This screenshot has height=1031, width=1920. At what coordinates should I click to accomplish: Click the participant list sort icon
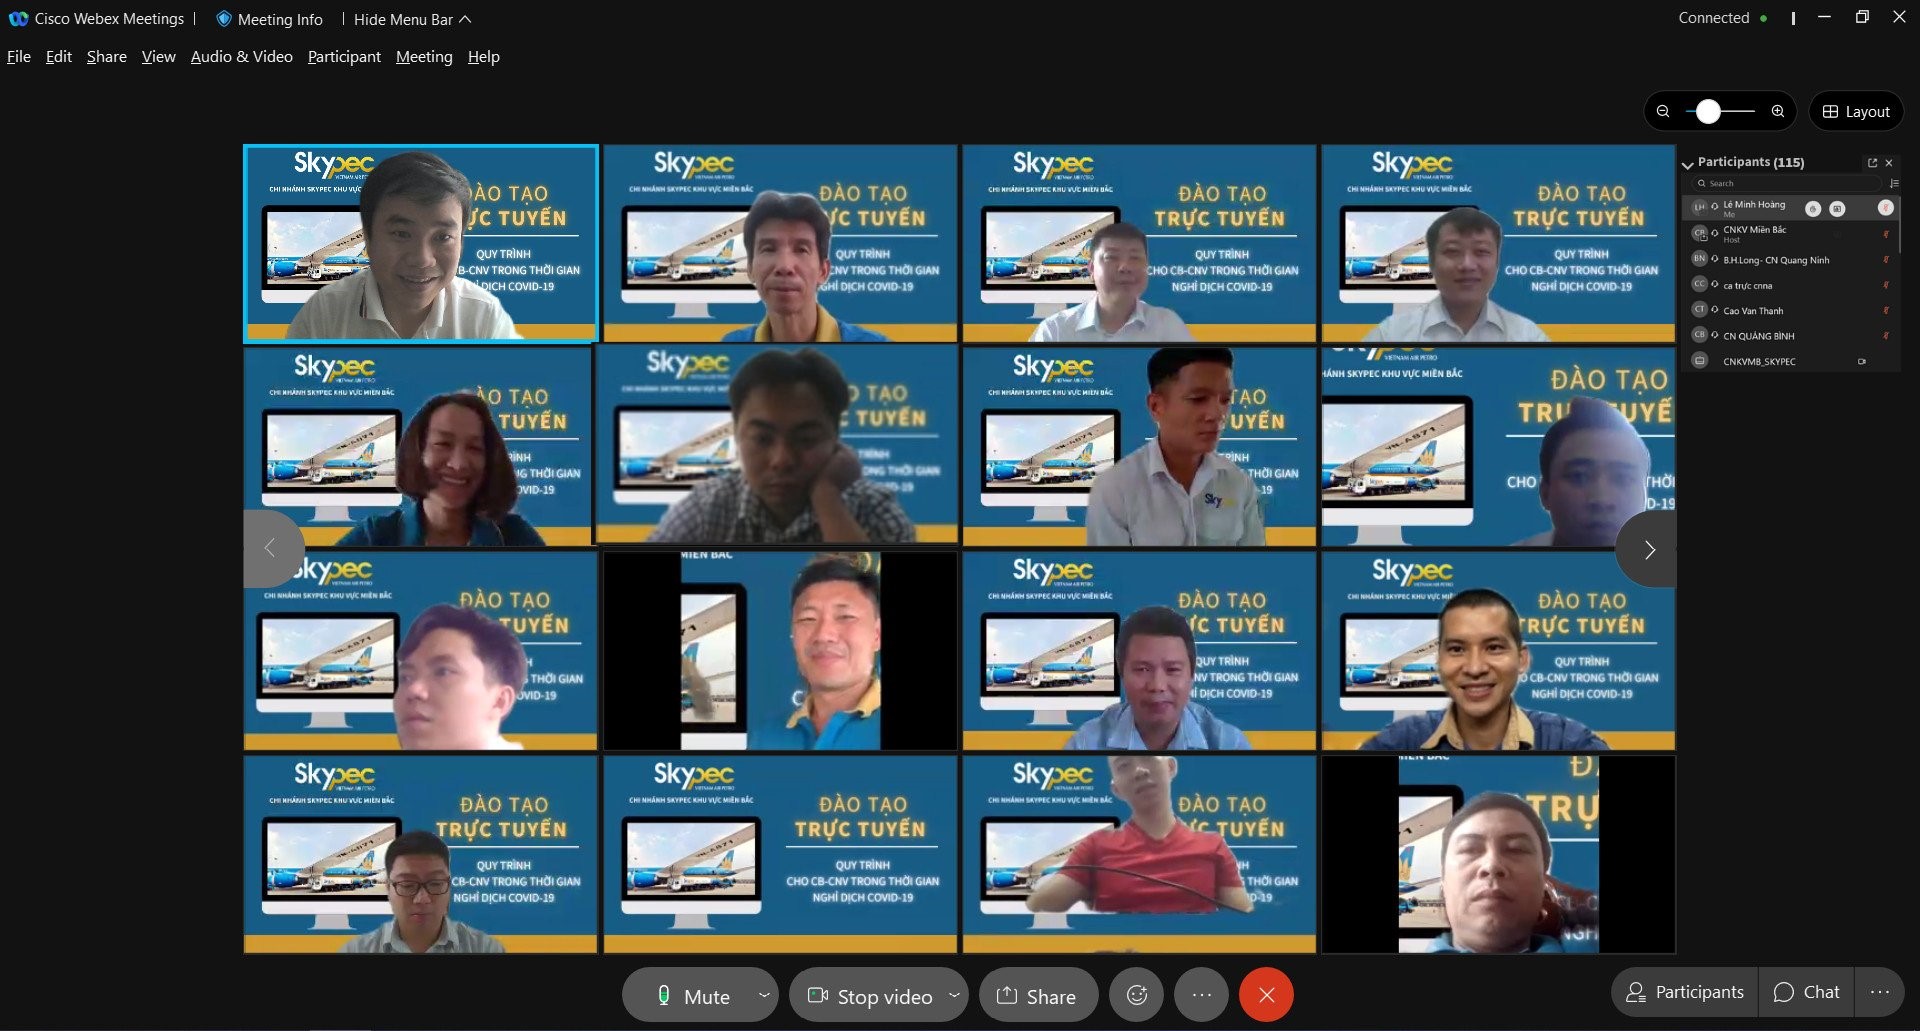[x=1894, y=183]
